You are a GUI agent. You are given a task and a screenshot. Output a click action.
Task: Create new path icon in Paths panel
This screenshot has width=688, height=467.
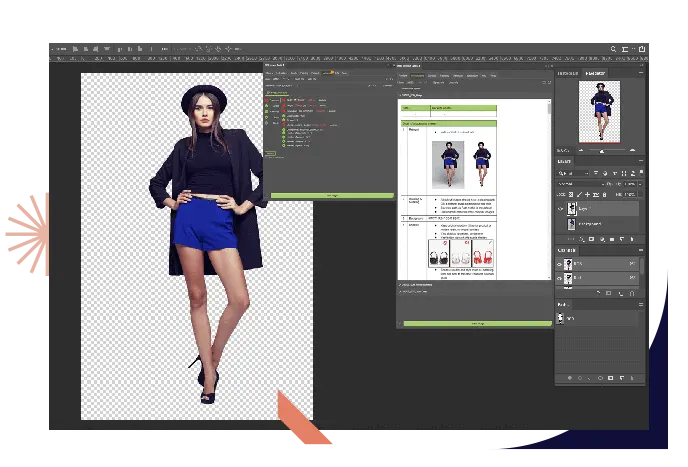(622, 378)
